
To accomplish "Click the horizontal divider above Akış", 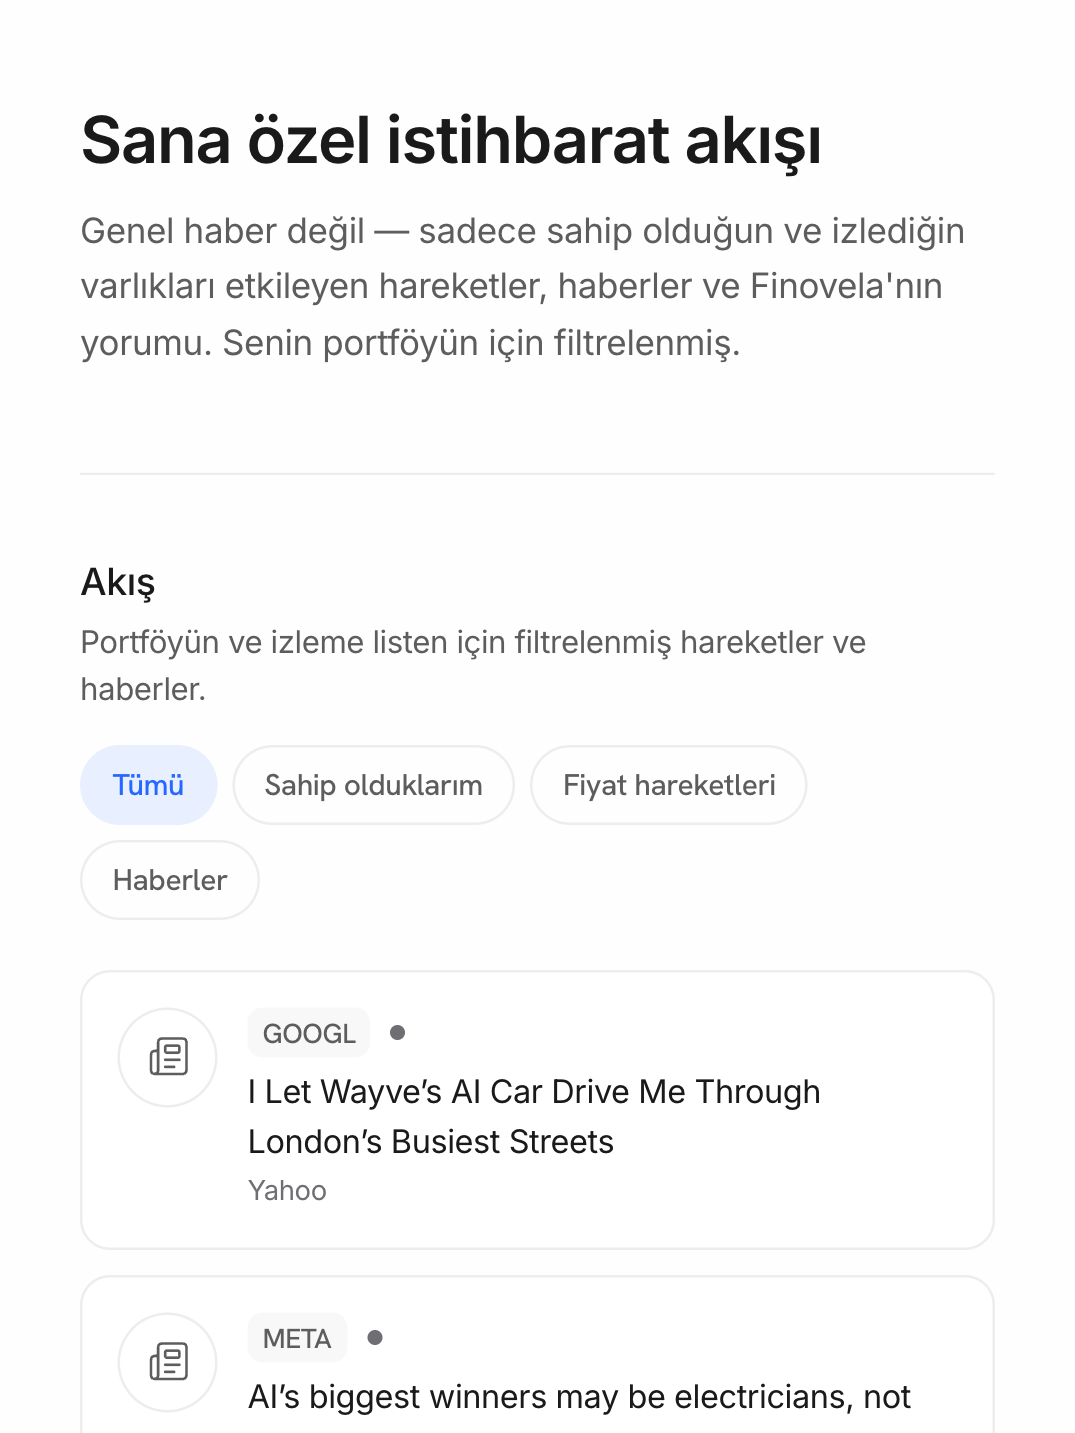I will (537, 474).
